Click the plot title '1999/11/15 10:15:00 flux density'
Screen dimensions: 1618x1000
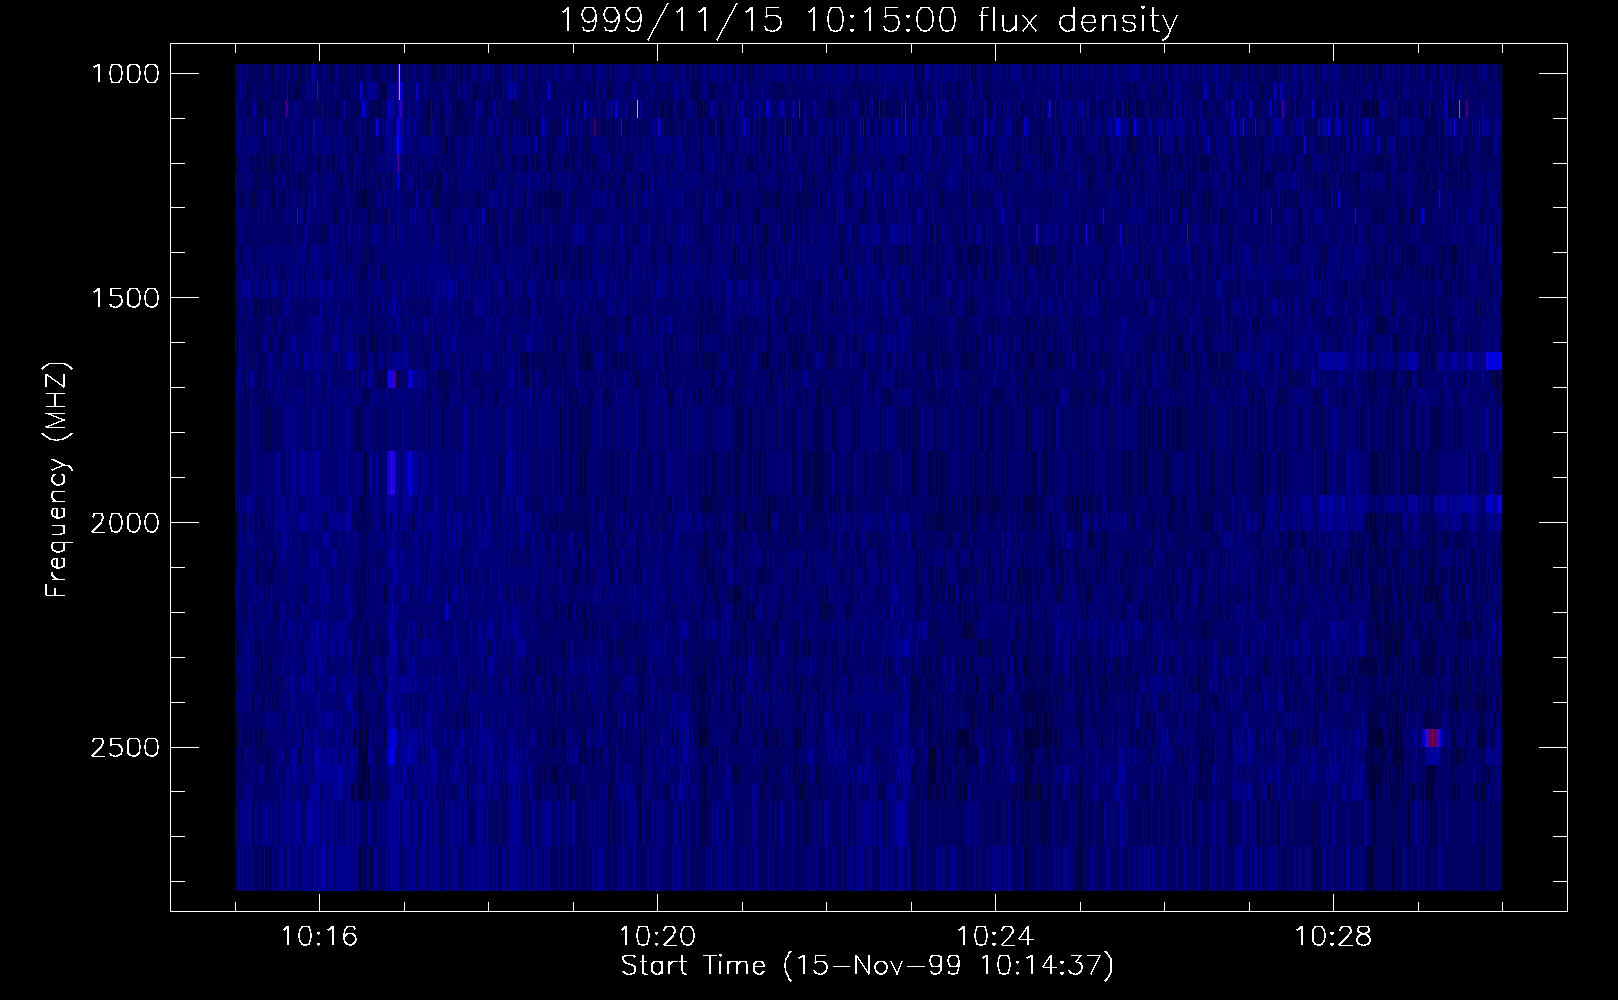[x=868, y=21]
